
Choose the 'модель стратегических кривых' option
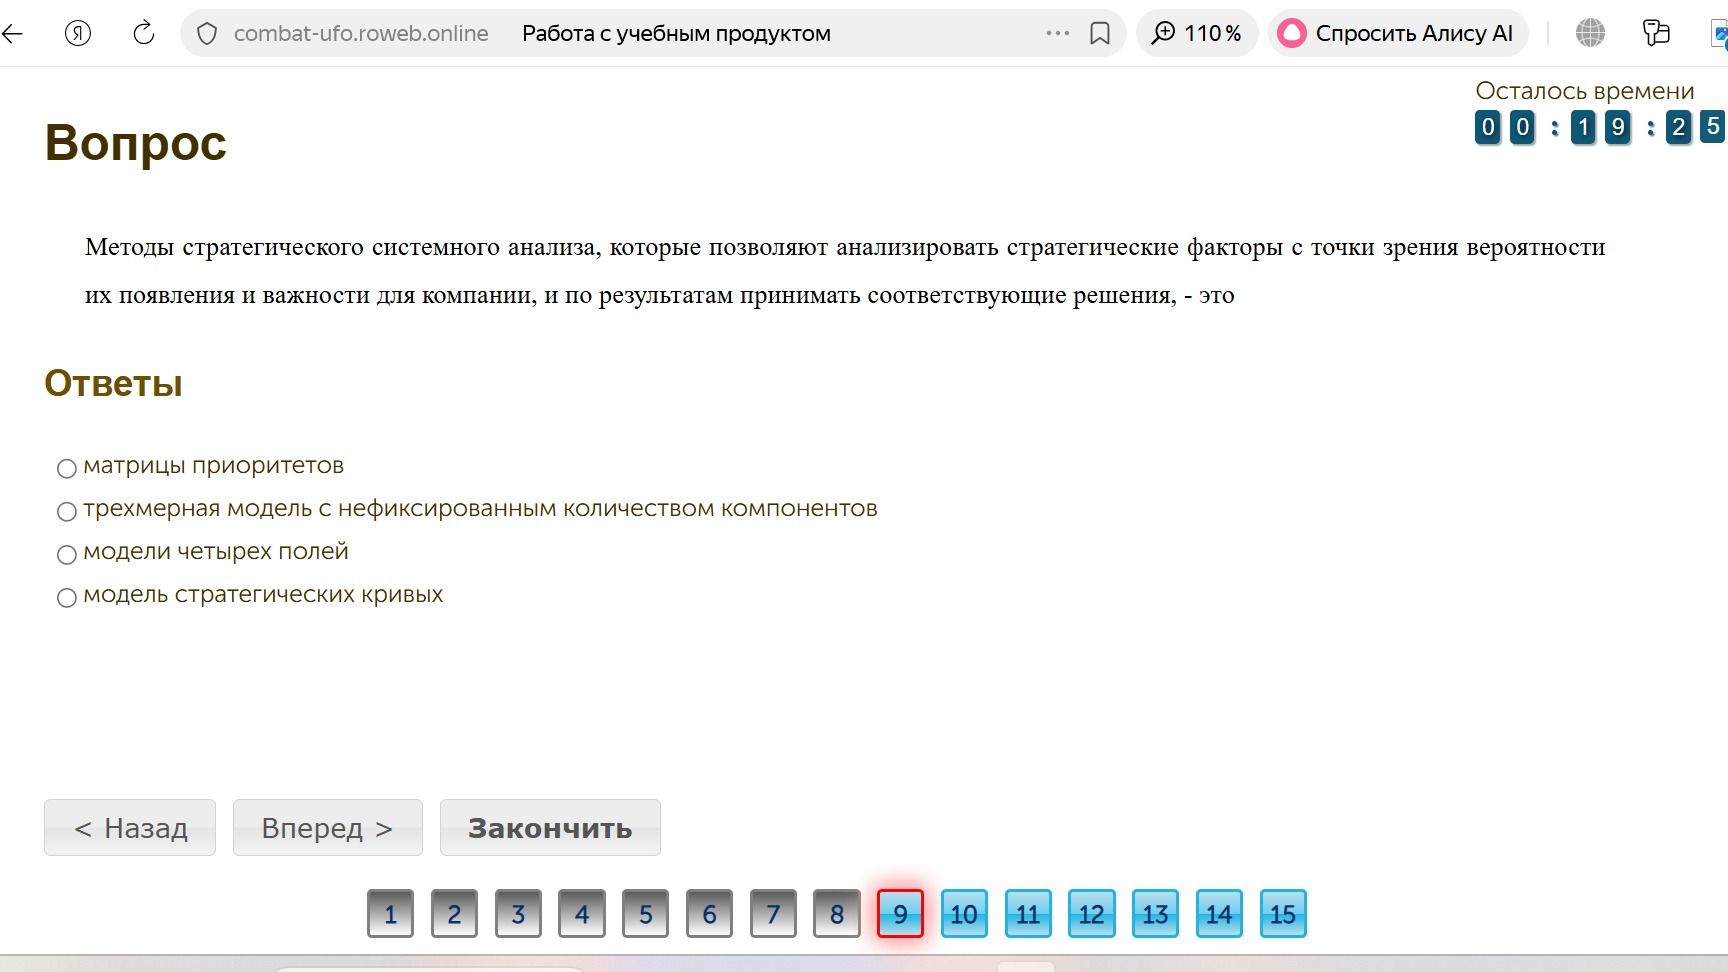(67, 597)
